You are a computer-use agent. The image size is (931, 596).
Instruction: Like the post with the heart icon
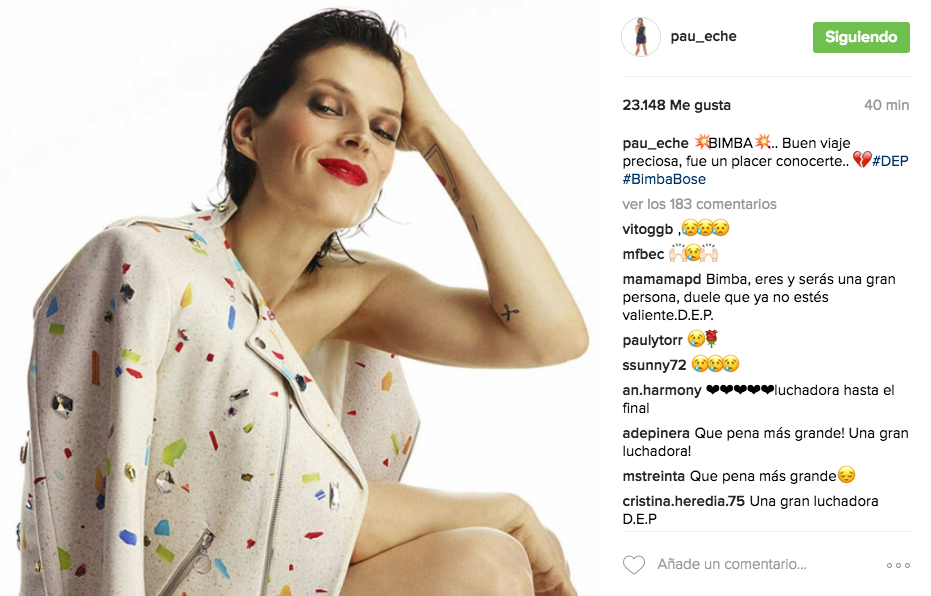[634, 565]
